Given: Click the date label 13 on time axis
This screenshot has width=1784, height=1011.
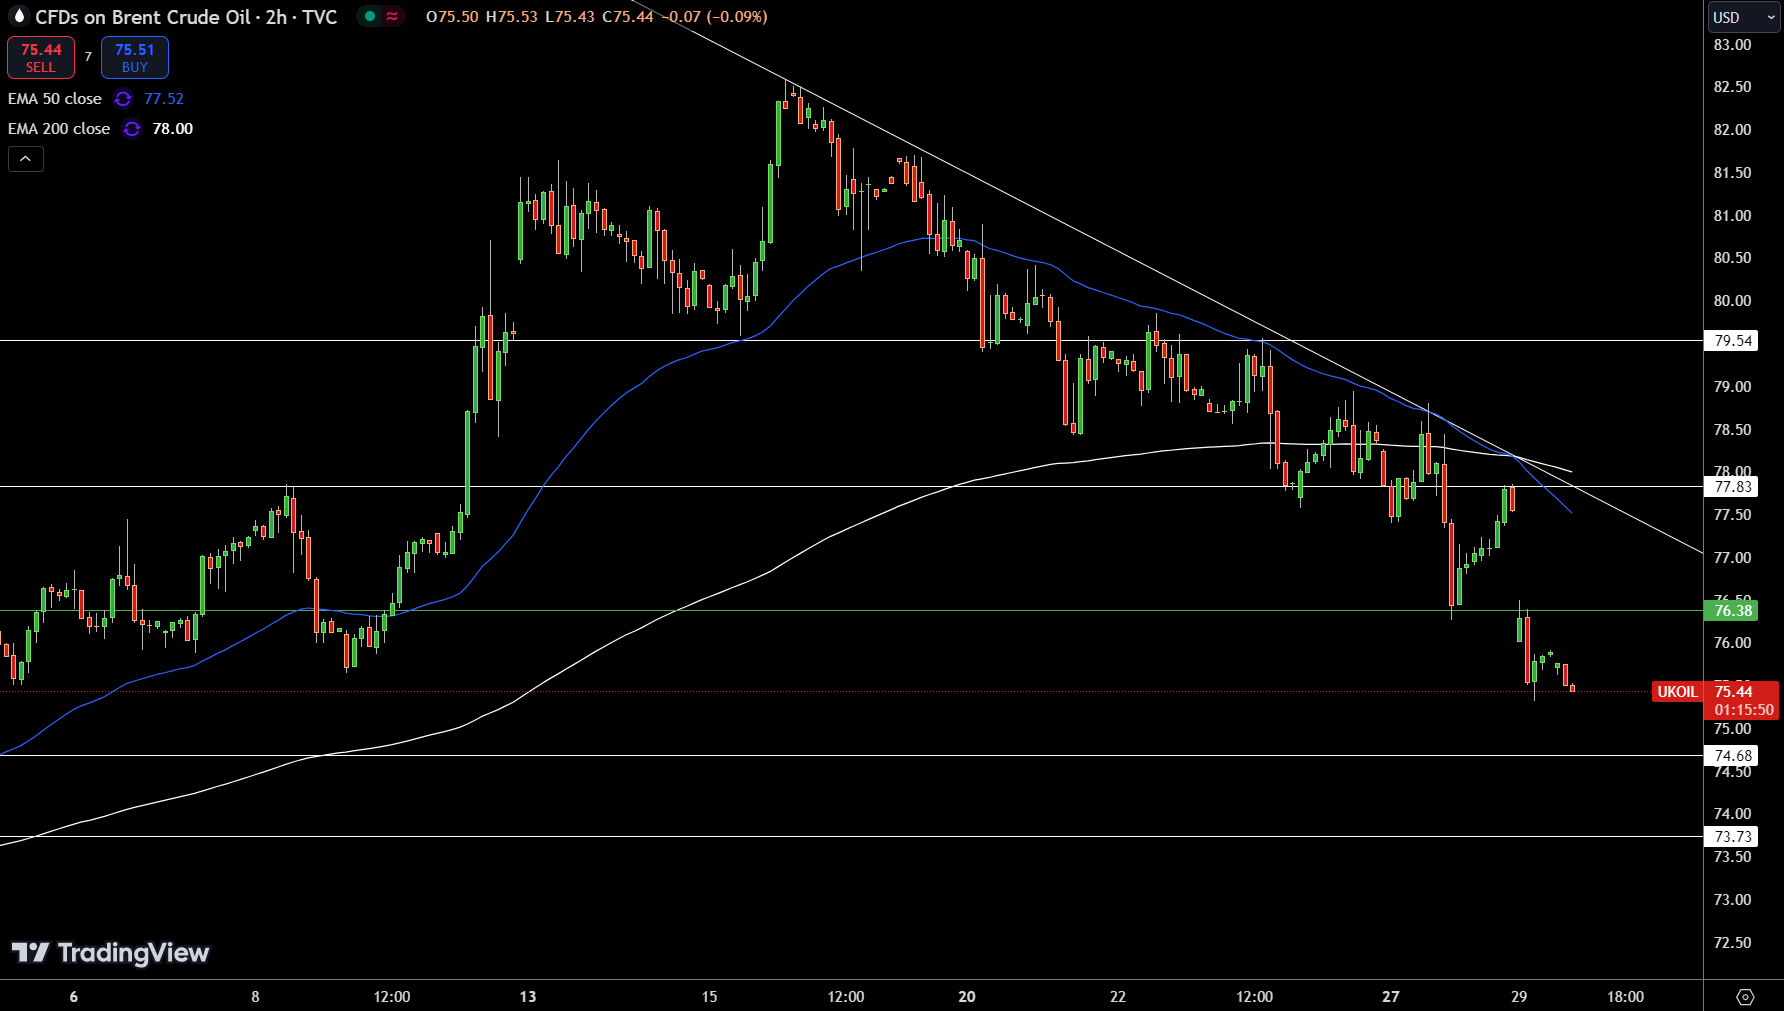Looking at the screenshot, I should click(x=528, y=997).
